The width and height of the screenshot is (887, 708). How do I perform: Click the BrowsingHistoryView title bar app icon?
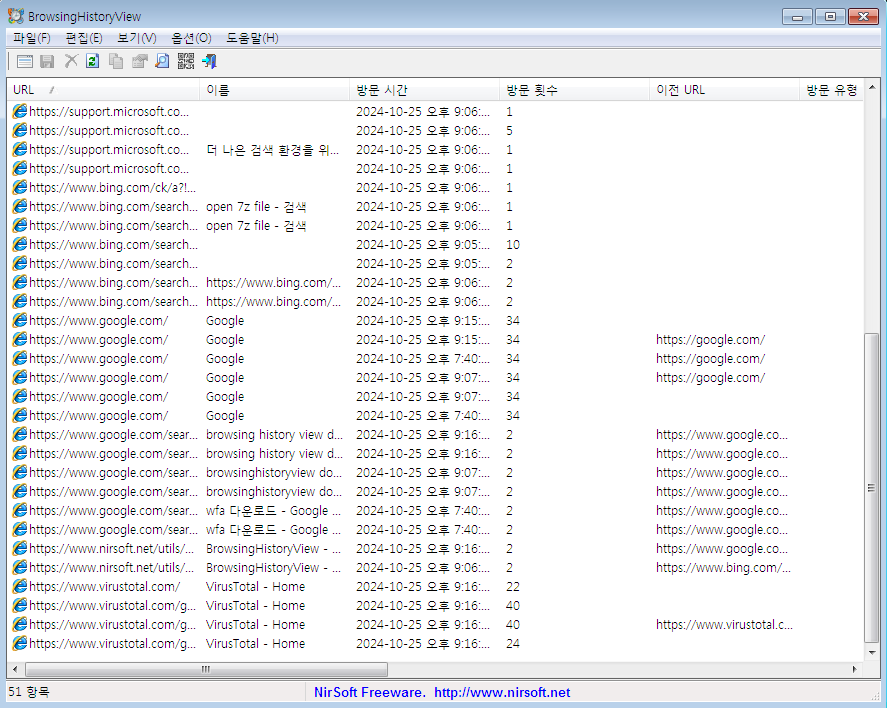16,16
